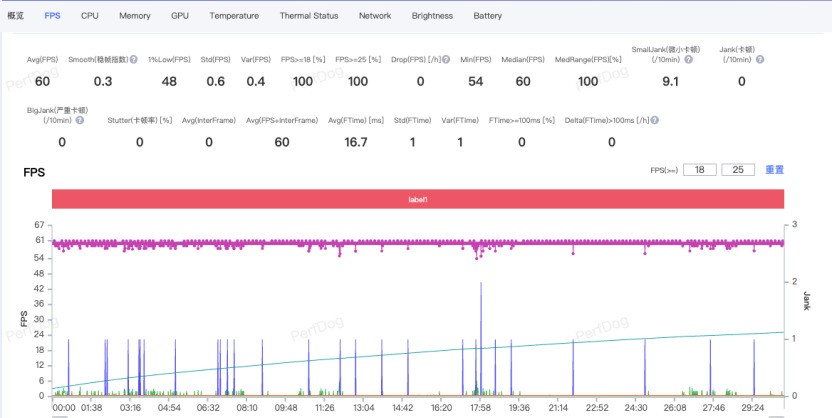This screenshot has height=418, width=832.
Task: Switch to the 概览 overview tab
Action: coord(15,16)
